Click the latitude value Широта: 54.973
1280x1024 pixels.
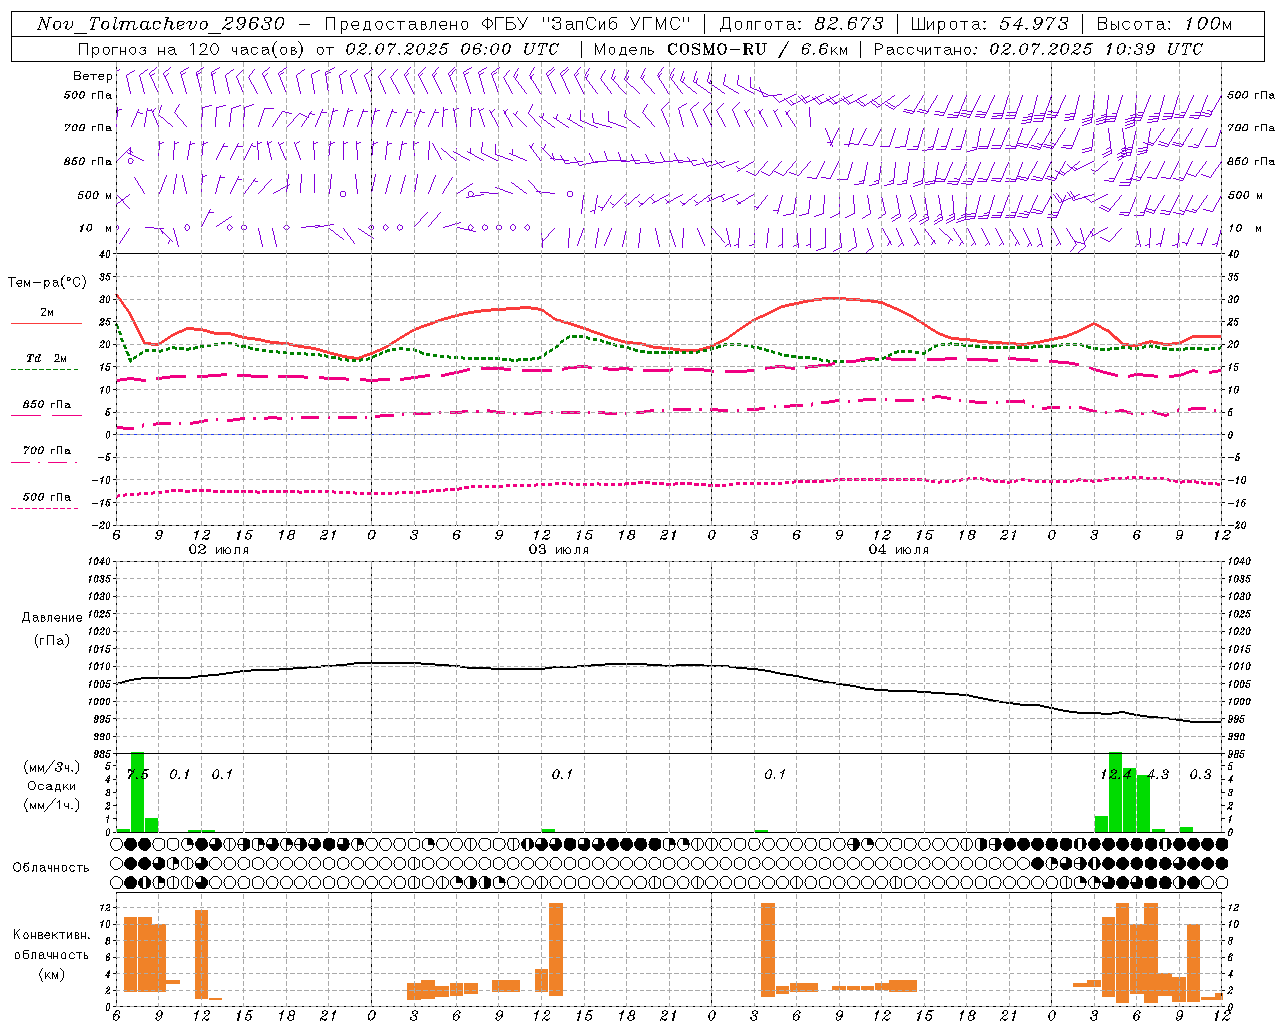click(x=989, y=24)
